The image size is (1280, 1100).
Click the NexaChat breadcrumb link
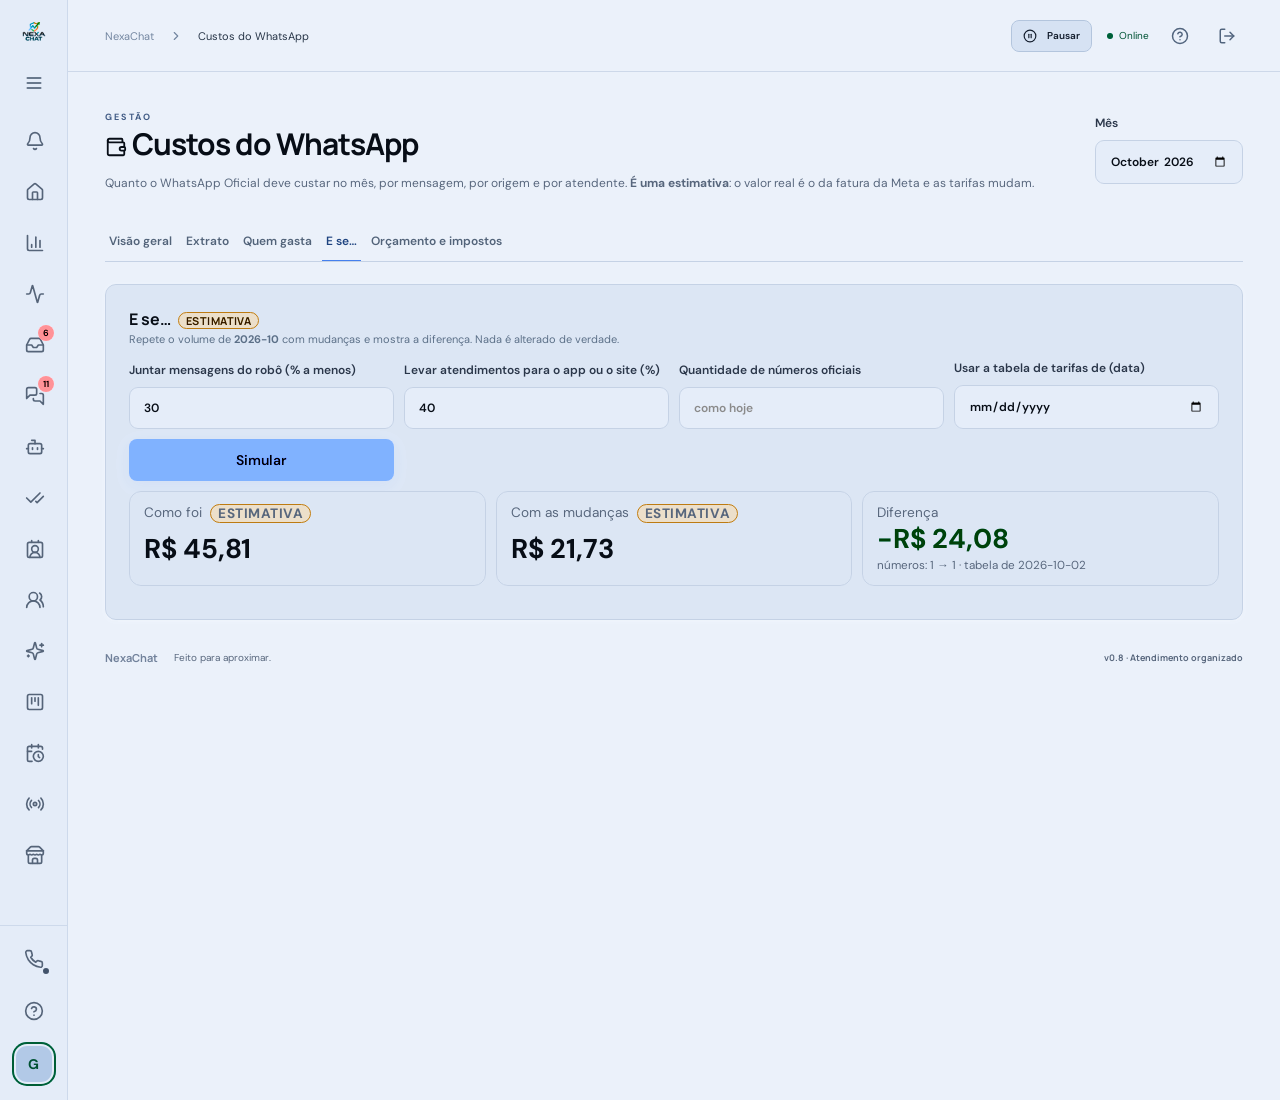tap(130, 36)
